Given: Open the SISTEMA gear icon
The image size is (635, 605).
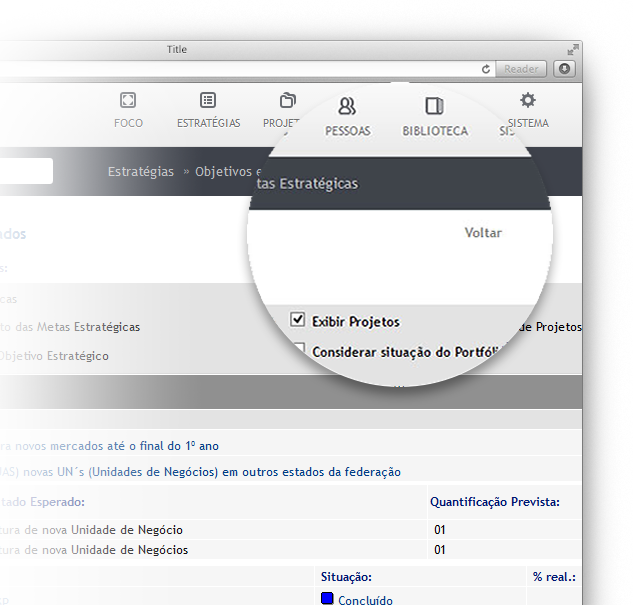Looking at the screenshot, I should click(x=528, y=100).
